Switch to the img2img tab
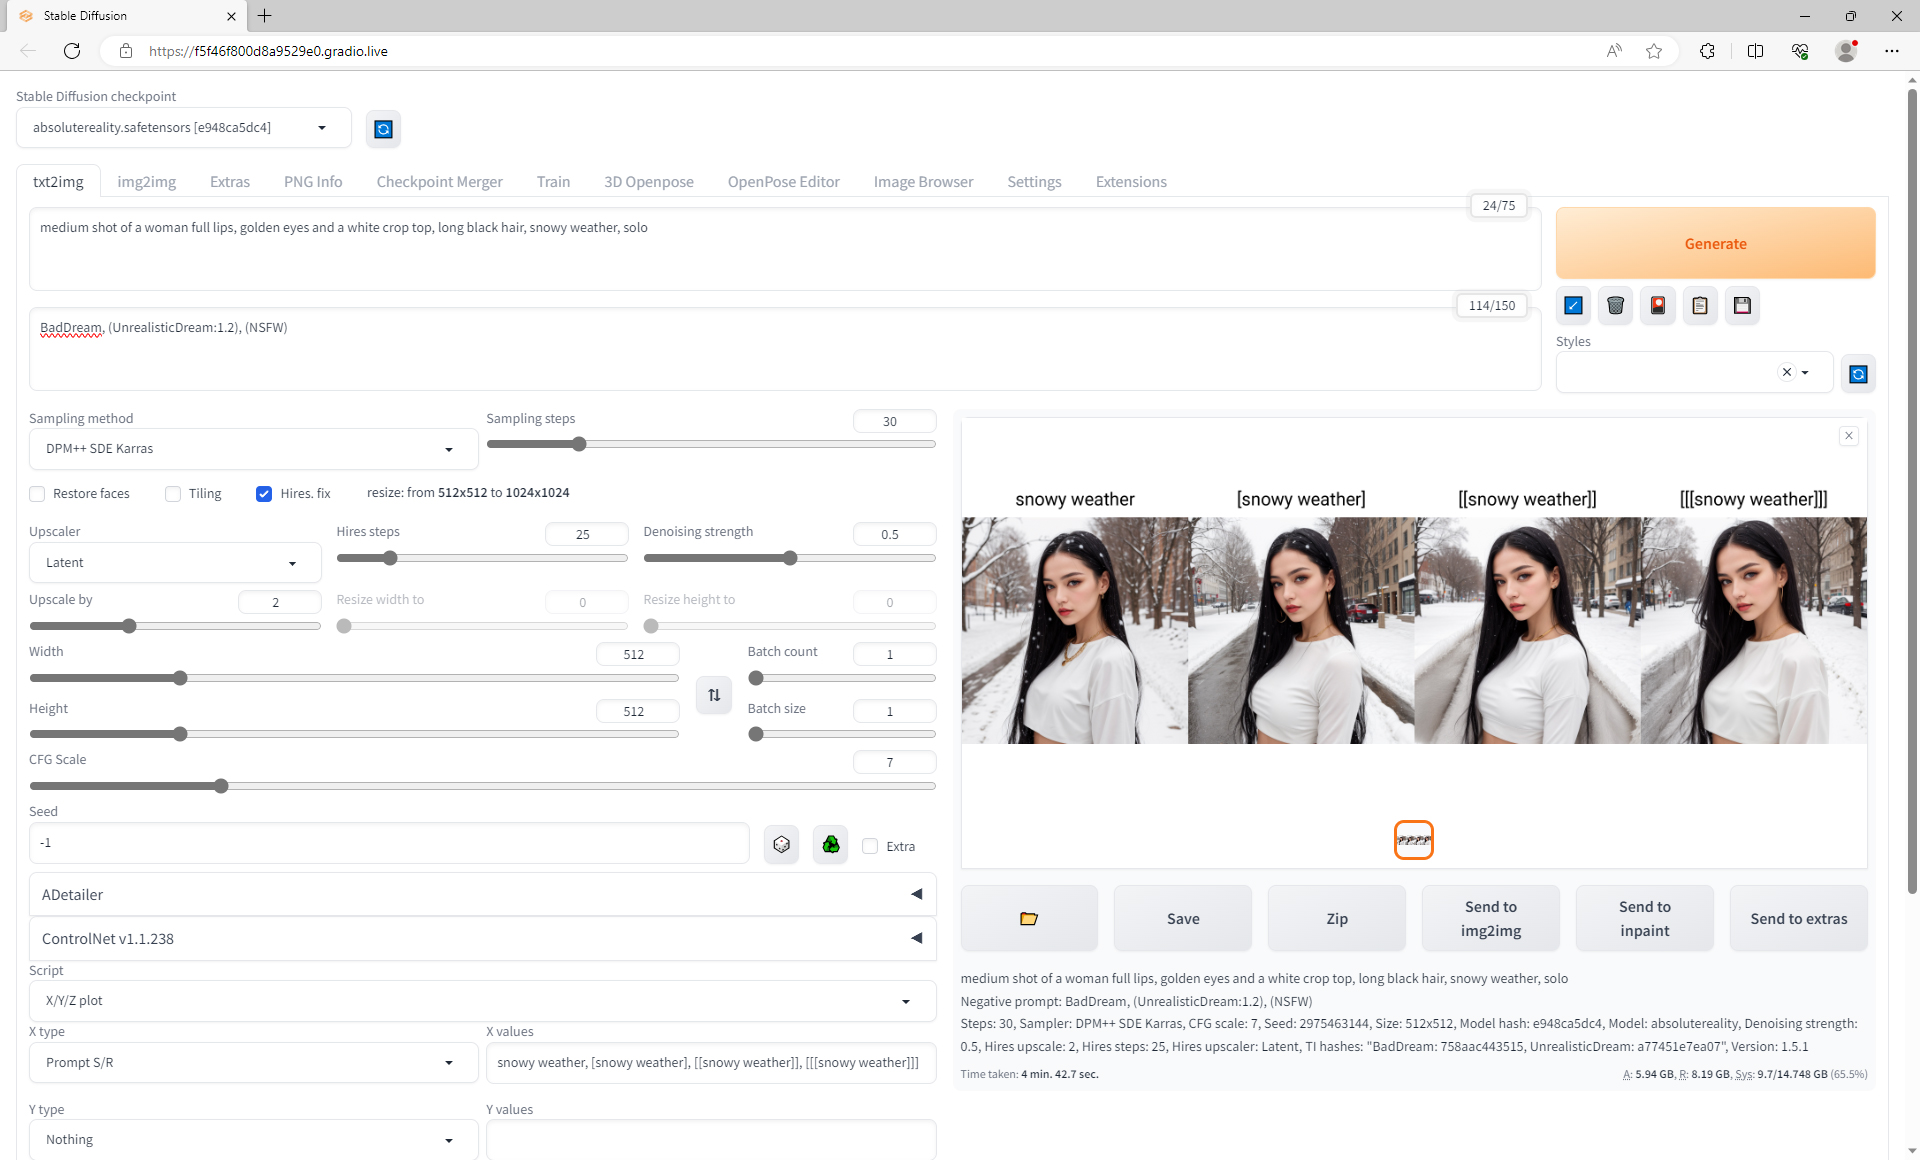 tap(146, 182)
